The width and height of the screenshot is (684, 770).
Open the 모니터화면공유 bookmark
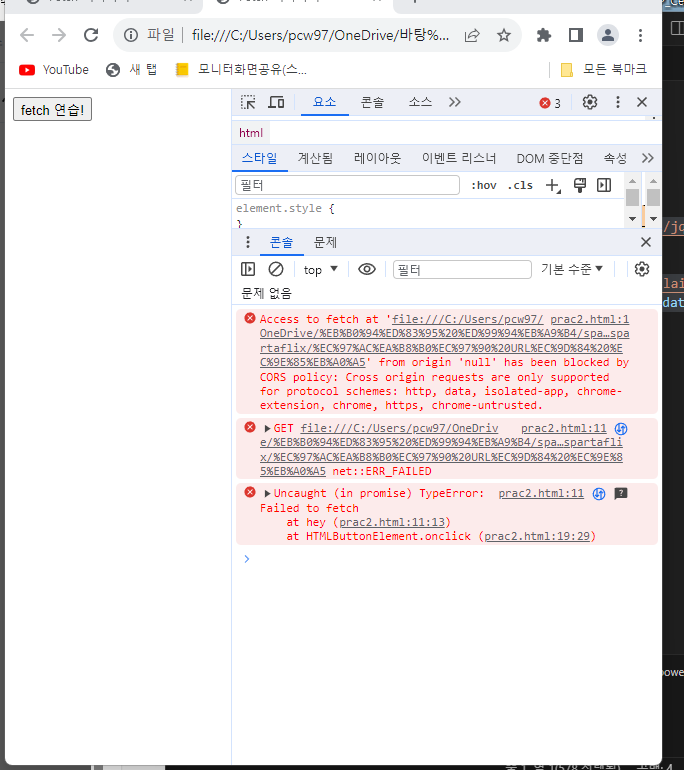(x=242, y=70)
